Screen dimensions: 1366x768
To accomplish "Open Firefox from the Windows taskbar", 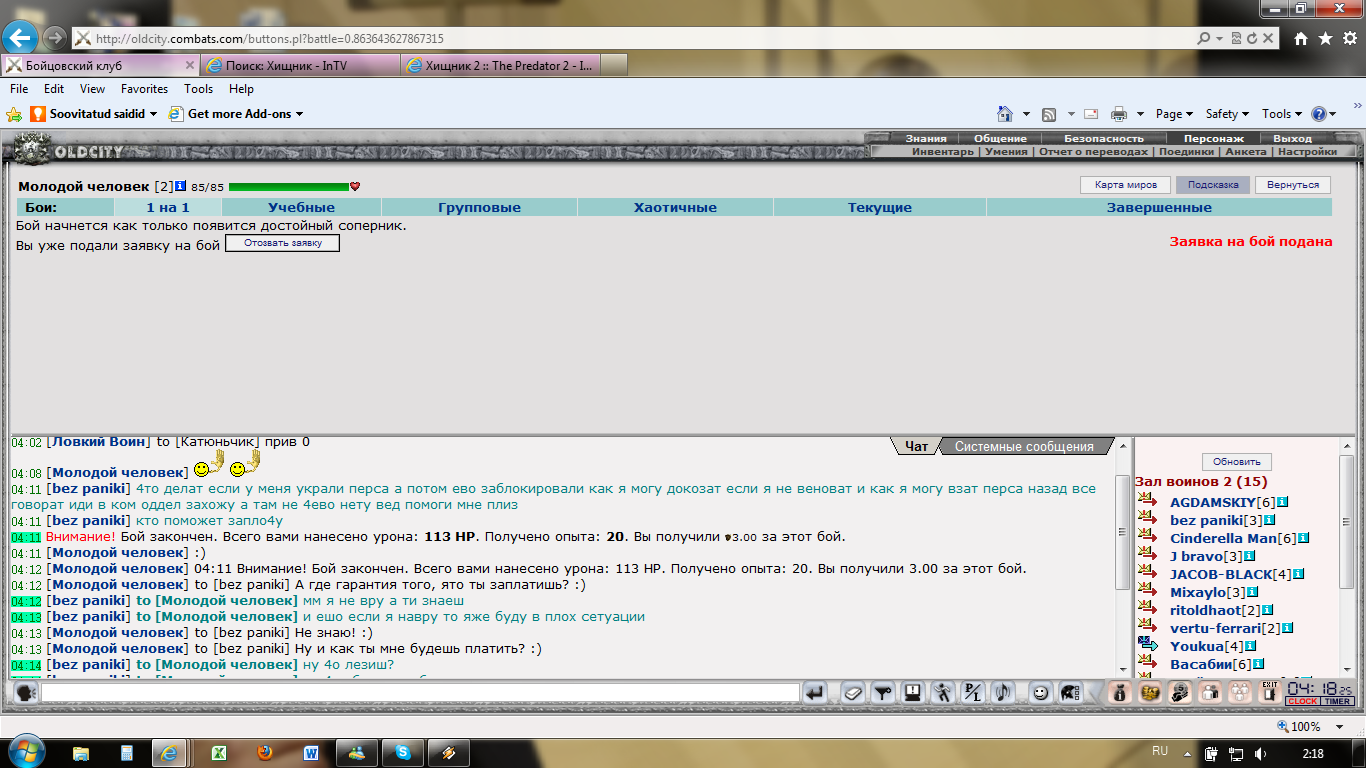I will [264, 752].
